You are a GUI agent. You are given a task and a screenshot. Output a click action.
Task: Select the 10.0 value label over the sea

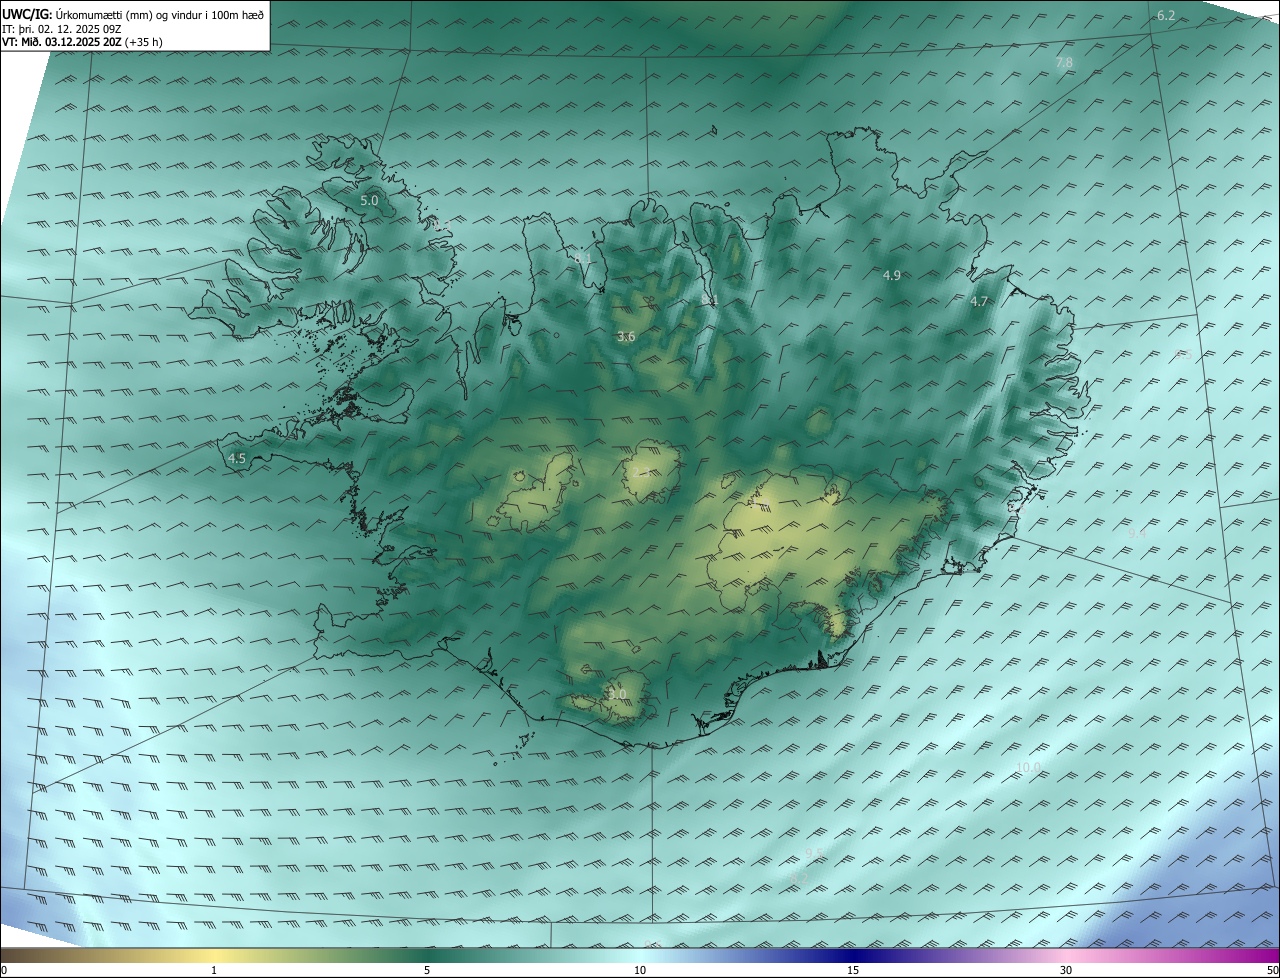(x=1028, y=768)
